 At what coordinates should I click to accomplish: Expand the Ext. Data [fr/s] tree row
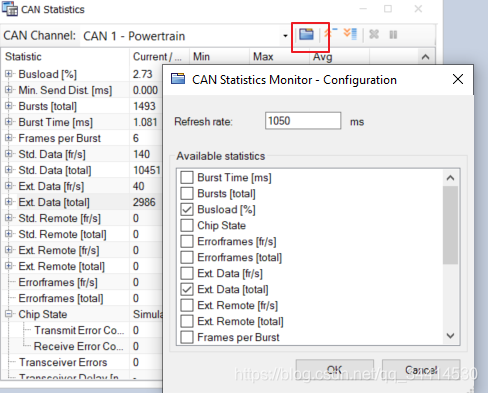click(9, 186)
